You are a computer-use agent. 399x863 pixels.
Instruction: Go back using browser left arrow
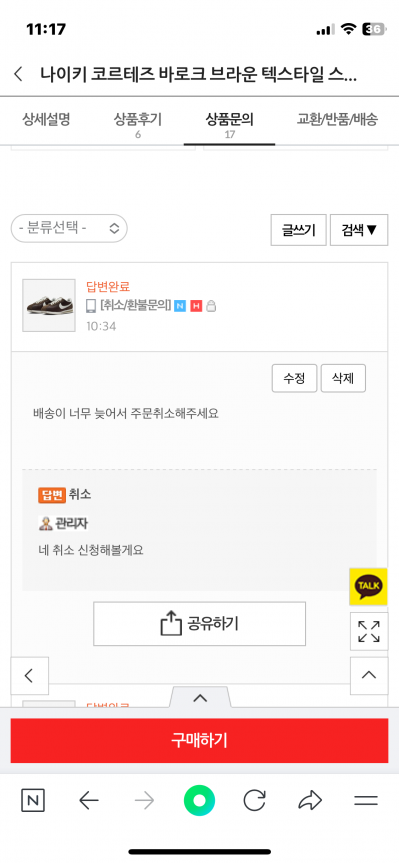pos(89,800)
